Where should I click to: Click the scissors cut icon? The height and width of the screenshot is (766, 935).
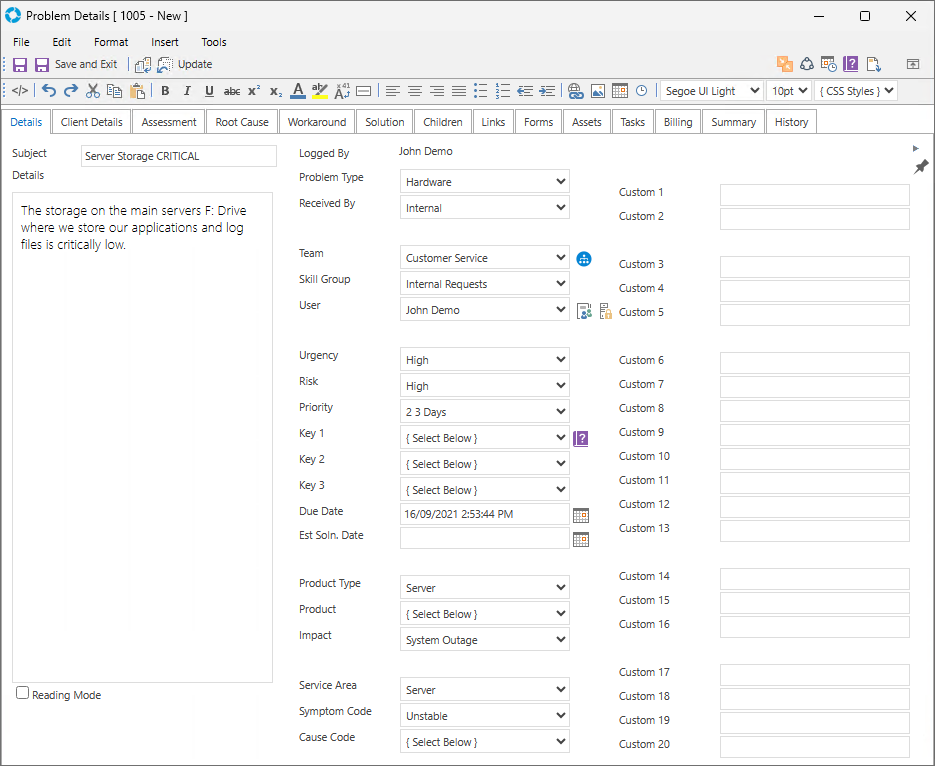(93, 91)
